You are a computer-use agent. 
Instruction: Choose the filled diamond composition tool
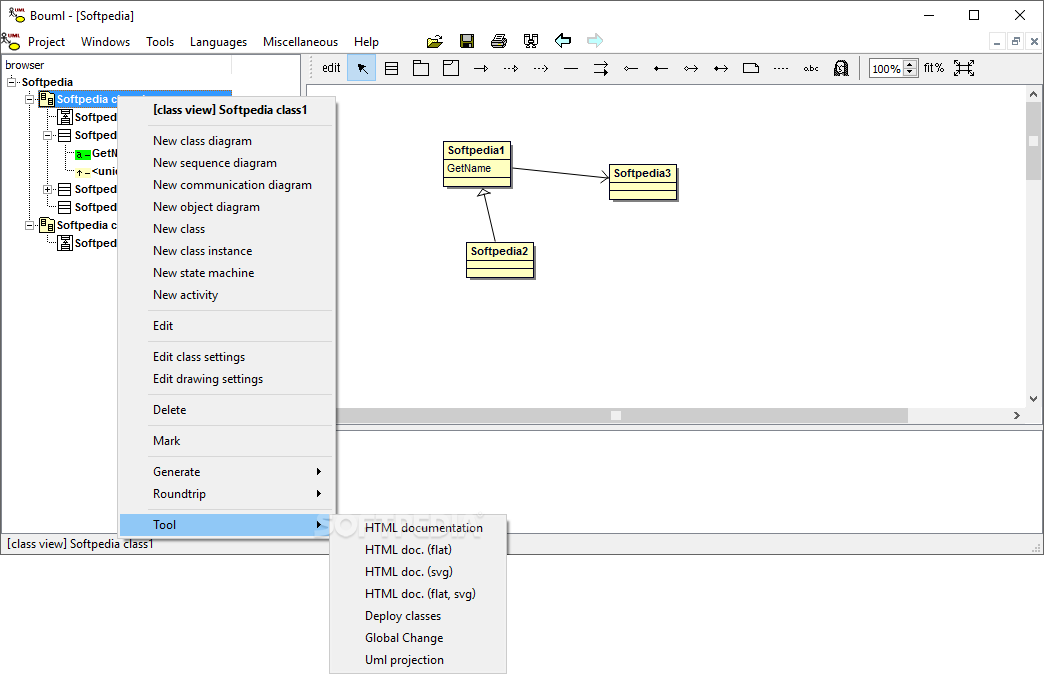tap(660, 69)
